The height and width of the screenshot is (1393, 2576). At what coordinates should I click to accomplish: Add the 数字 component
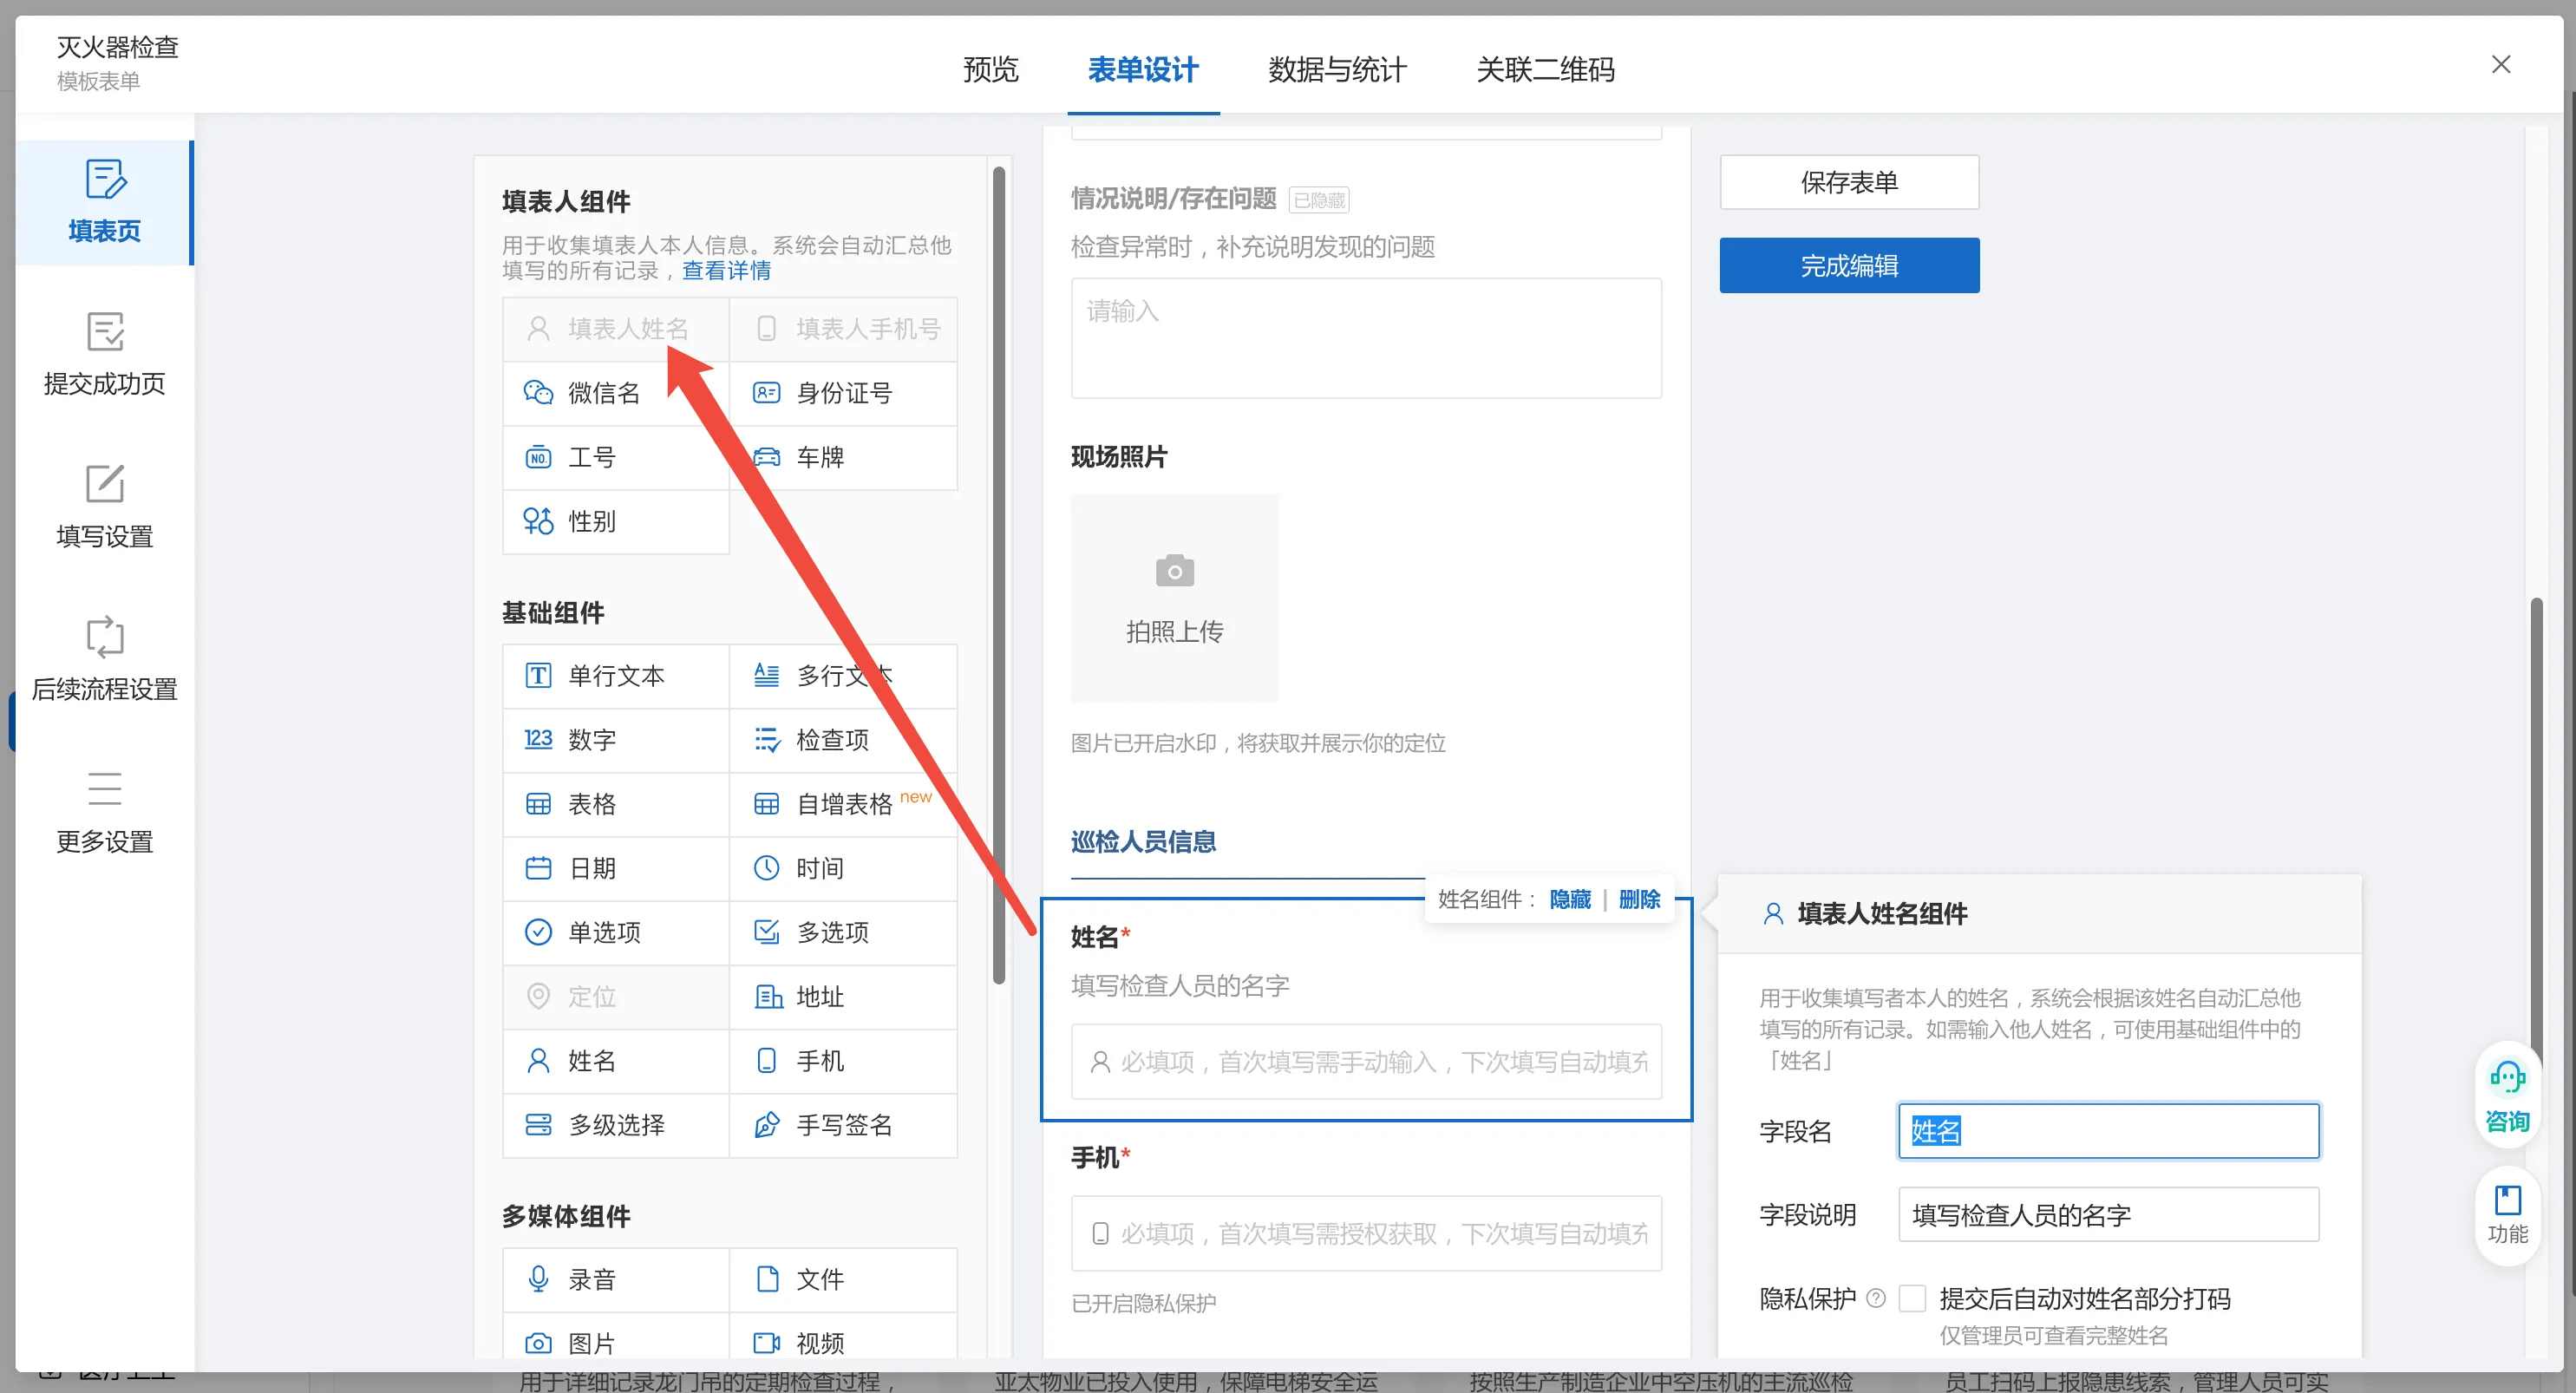[x=616, y=740]
